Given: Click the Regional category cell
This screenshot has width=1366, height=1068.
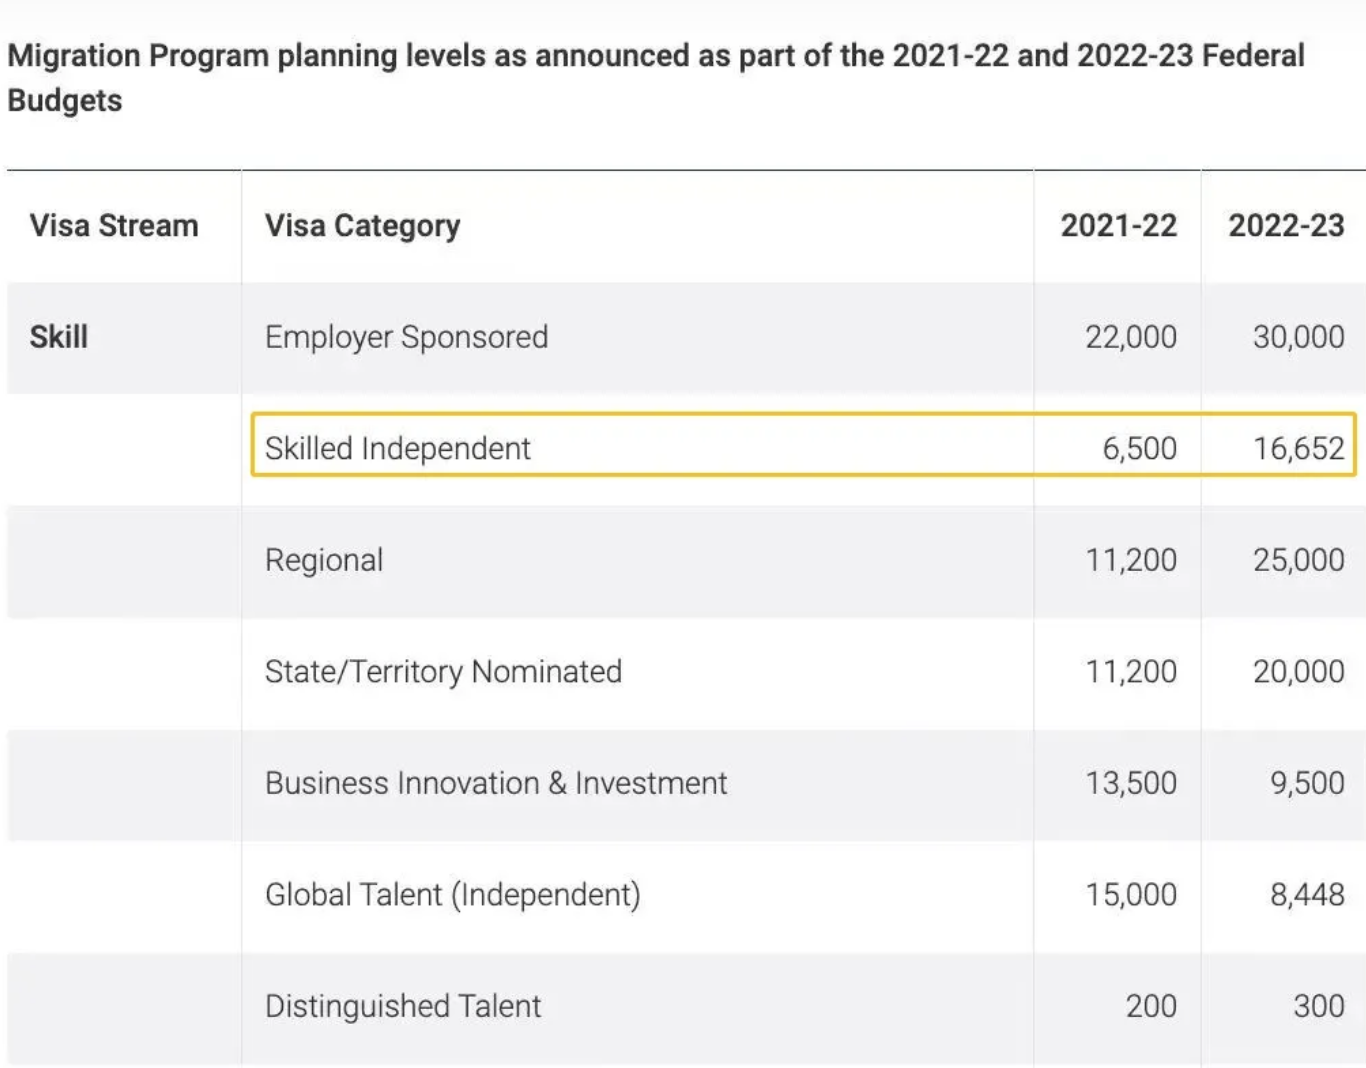Looking at the screenshot, I should 324,560.
